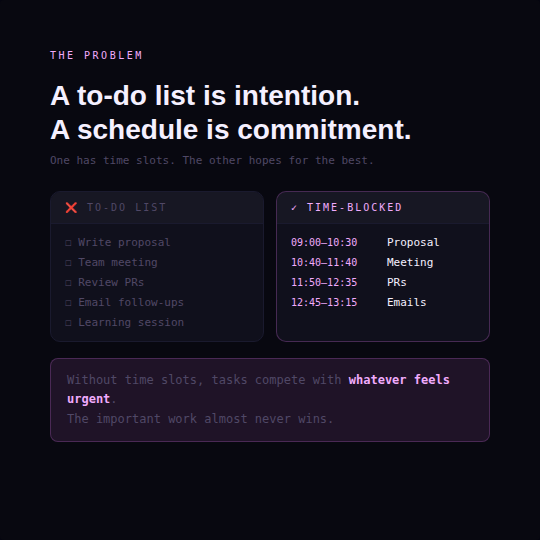The width and height of the screenshot is (540, 540).
Task: Check the Learning session checkbox
Action: pos(68,323)
